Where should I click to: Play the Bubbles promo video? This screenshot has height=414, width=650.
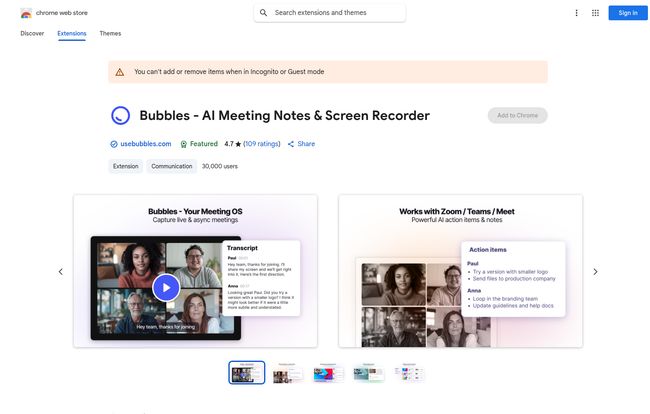click(166, 288)
